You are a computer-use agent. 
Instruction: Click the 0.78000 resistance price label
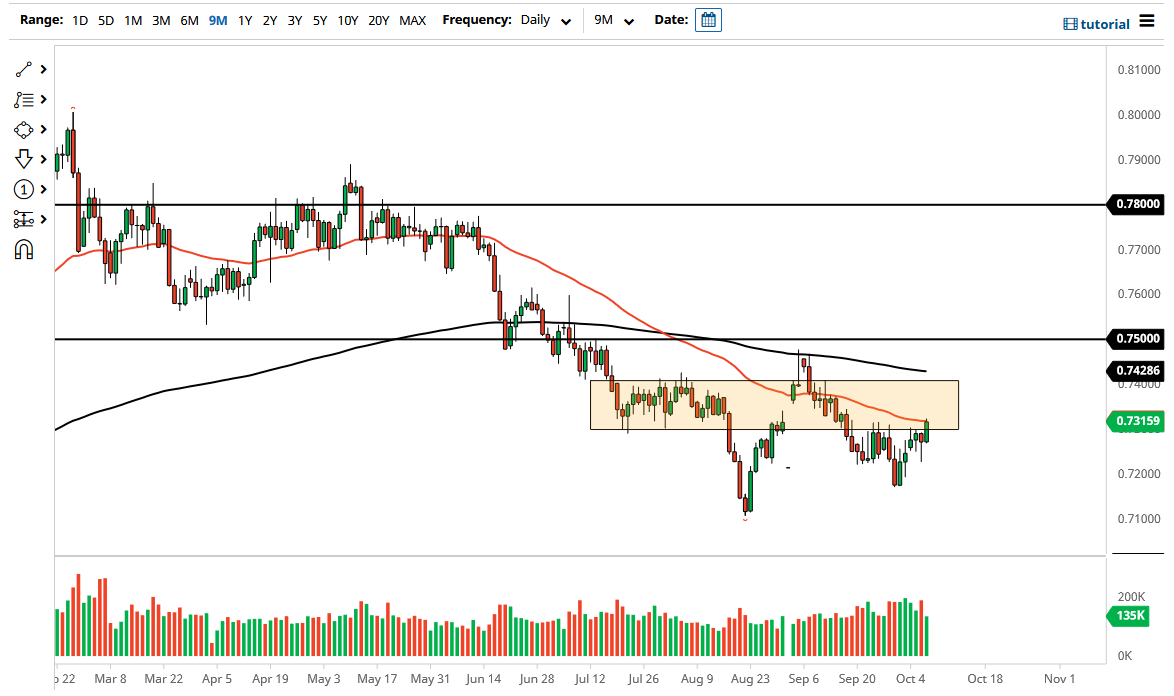[x=1138, y=205]
